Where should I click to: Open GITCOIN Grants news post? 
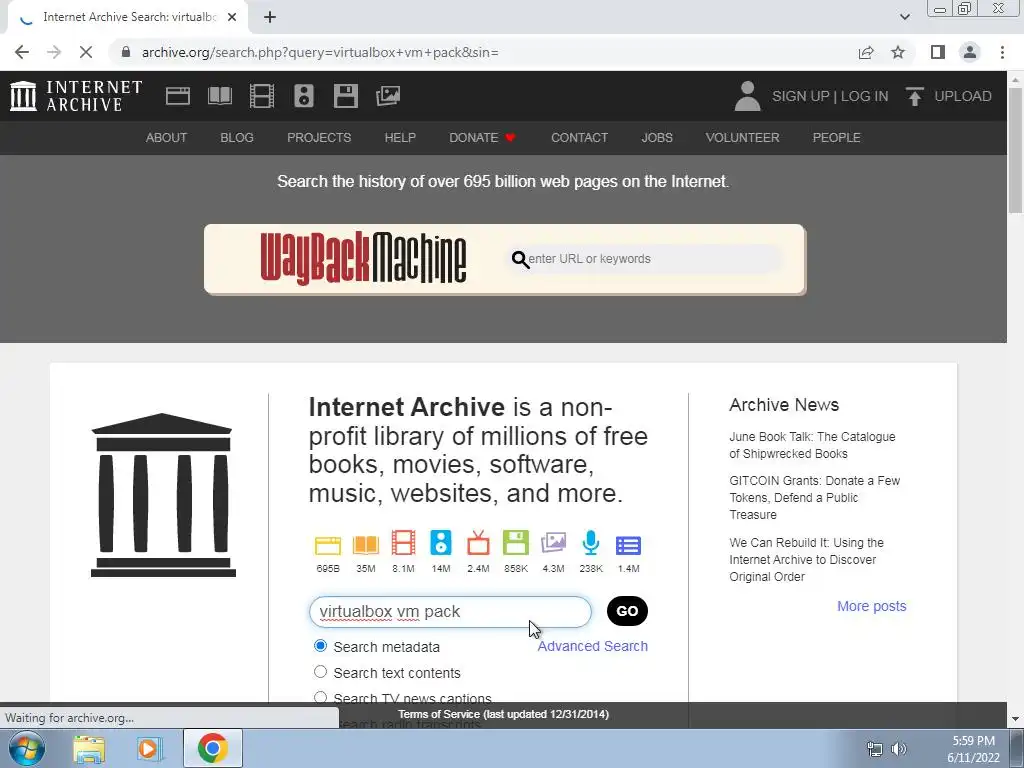pos(814,498)
